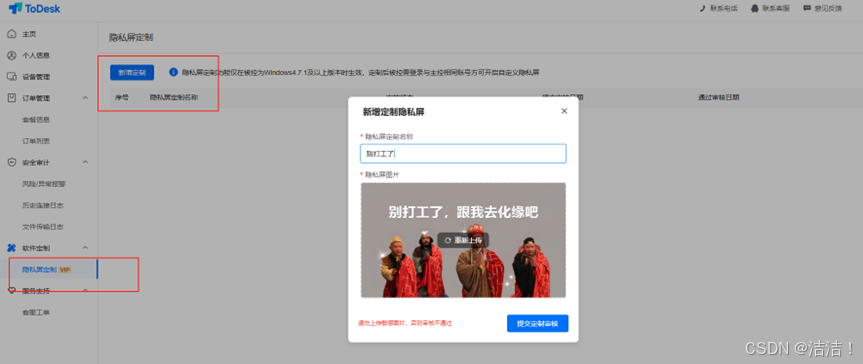The height and width of the screenshot is (364, 863).
Task: Open 意见反馈 feedback link
Action: point(822,8)
